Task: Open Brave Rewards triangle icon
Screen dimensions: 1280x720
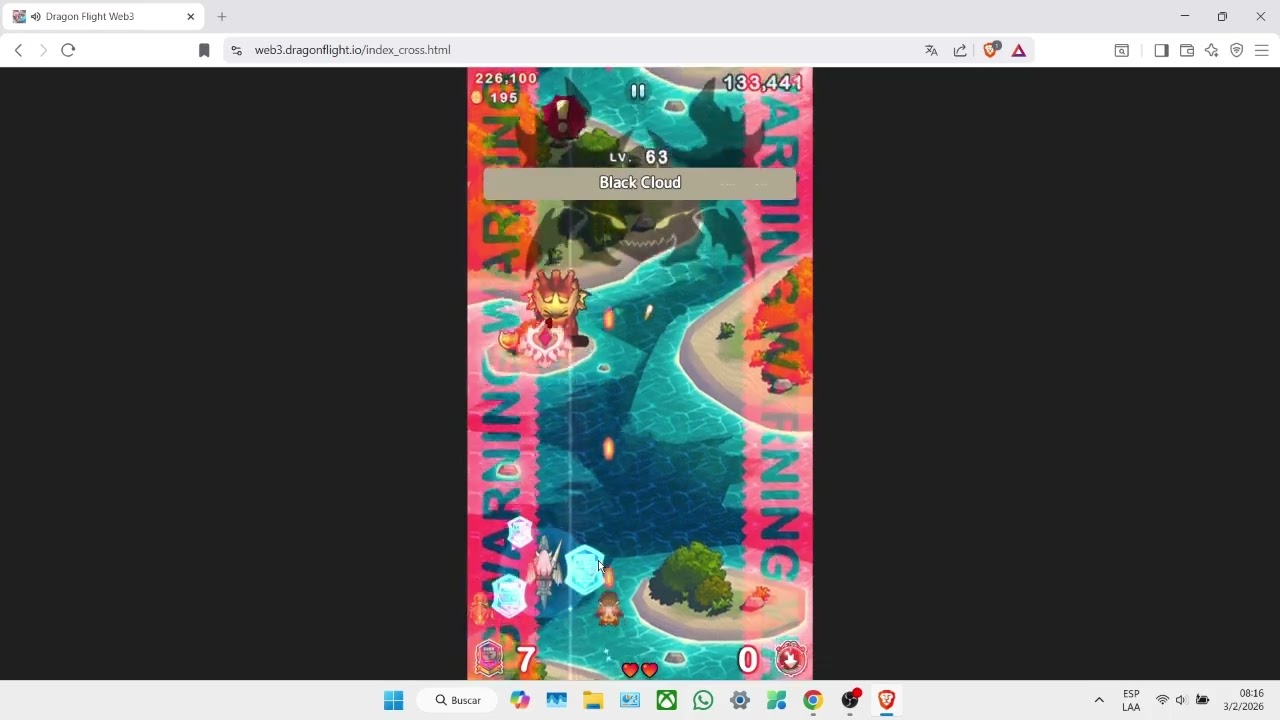Action: click(1019, 50)
